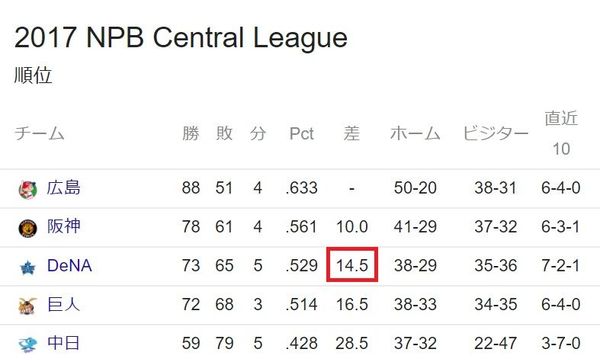Click the 順位 standings subtitle
This screenshot has width=600, height=362.
click(x=33, y=75)
